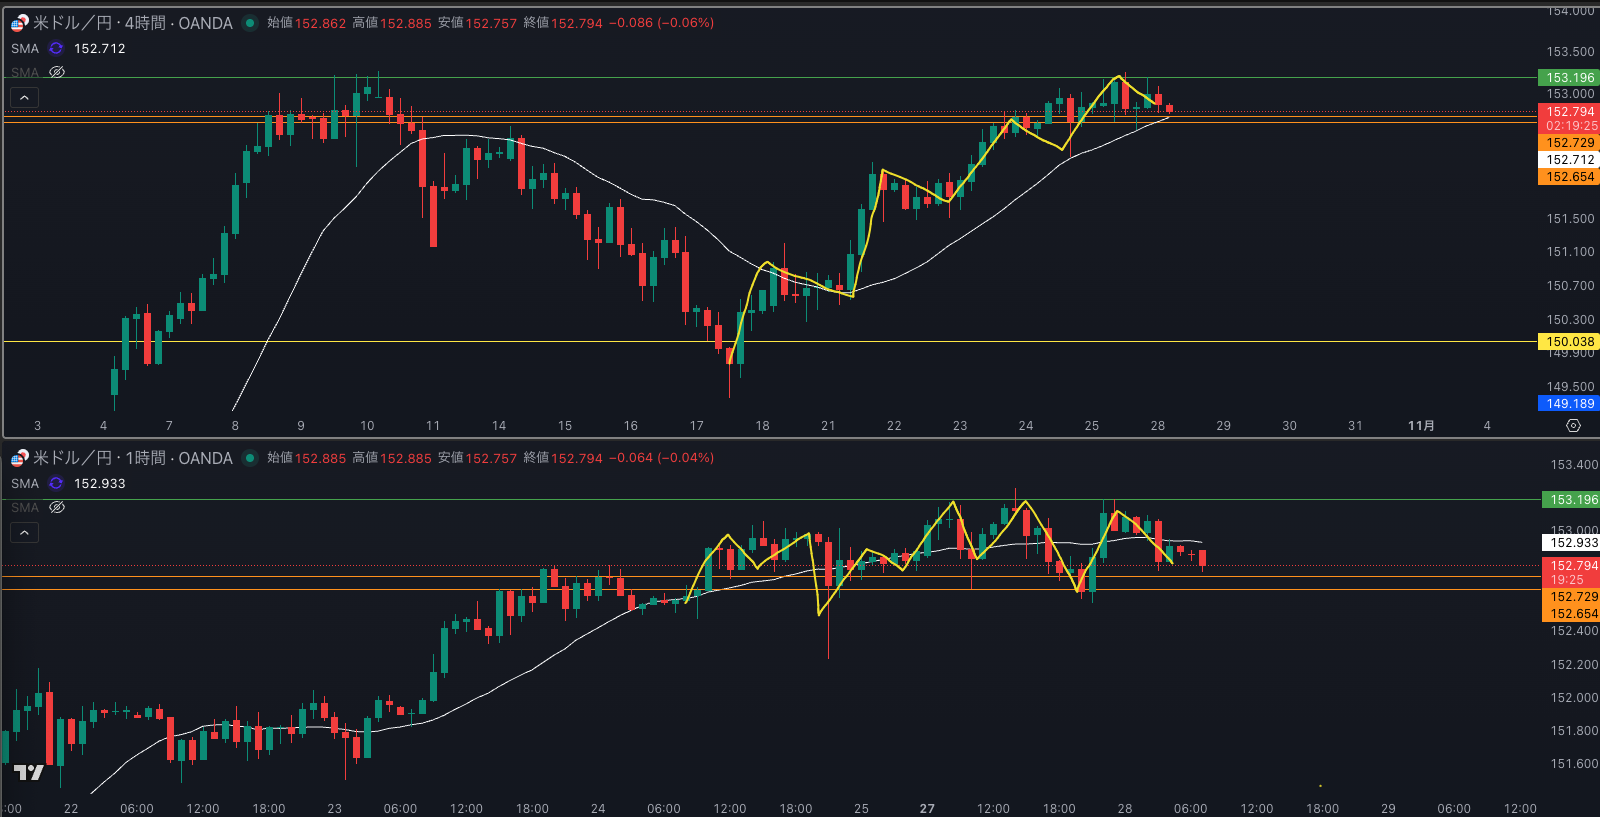This screenshot has width=1600, height=817.
Task: Click the TradingView logo at bottom left
Action: [29, 772]
